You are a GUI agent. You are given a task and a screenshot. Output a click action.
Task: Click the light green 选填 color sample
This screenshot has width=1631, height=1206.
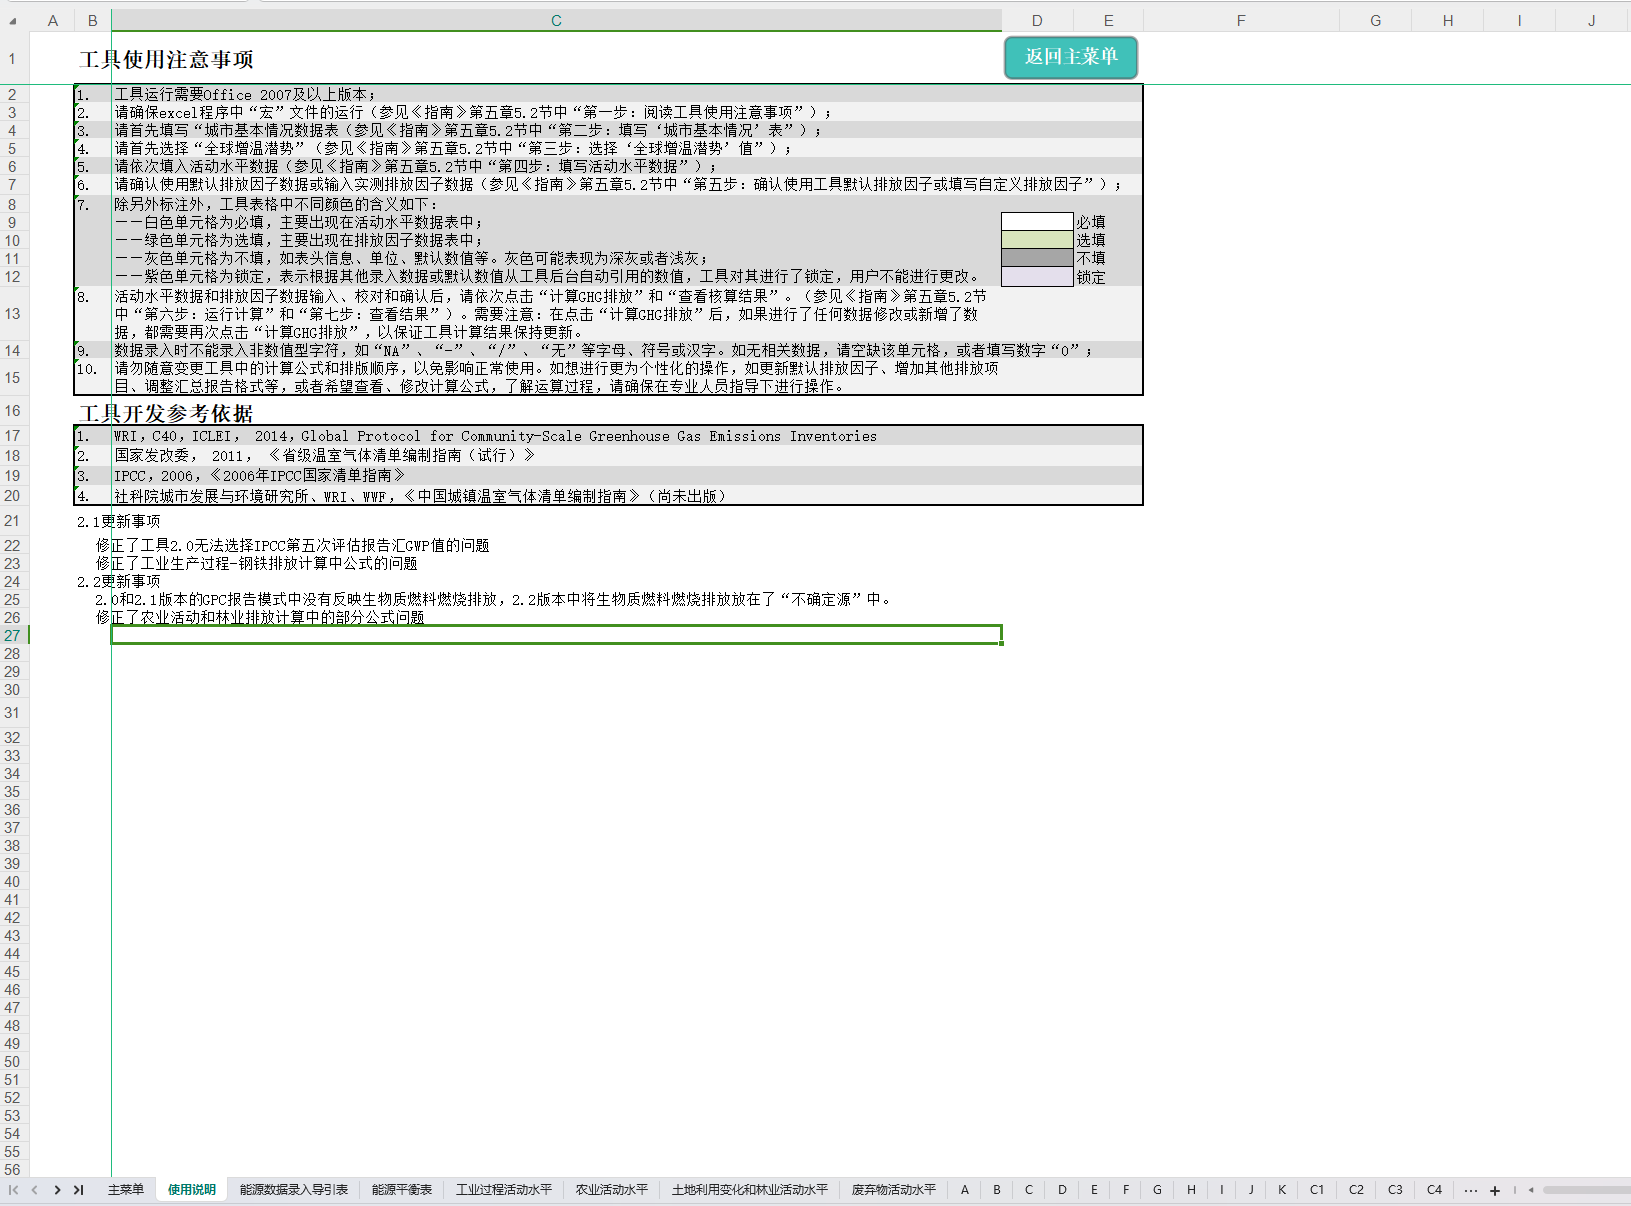(x=1037, y=240)
